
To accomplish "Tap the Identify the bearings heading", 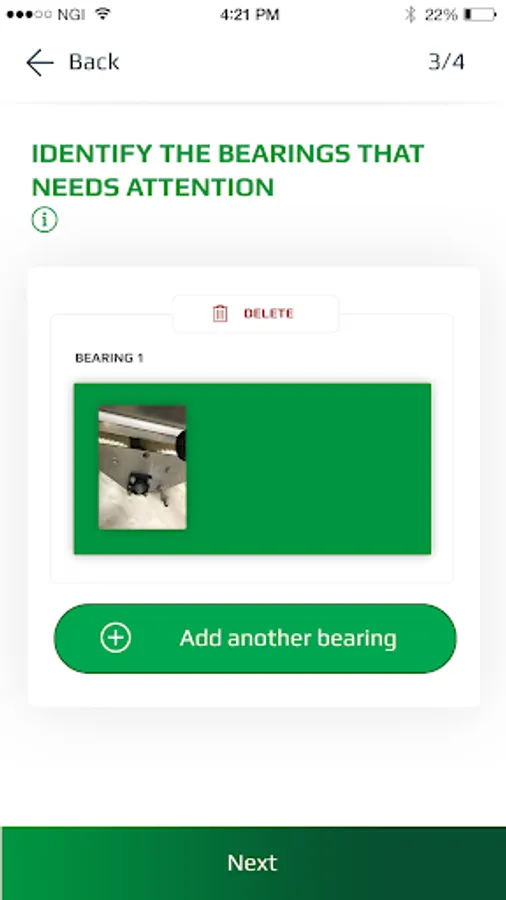I will pos(228,170).
